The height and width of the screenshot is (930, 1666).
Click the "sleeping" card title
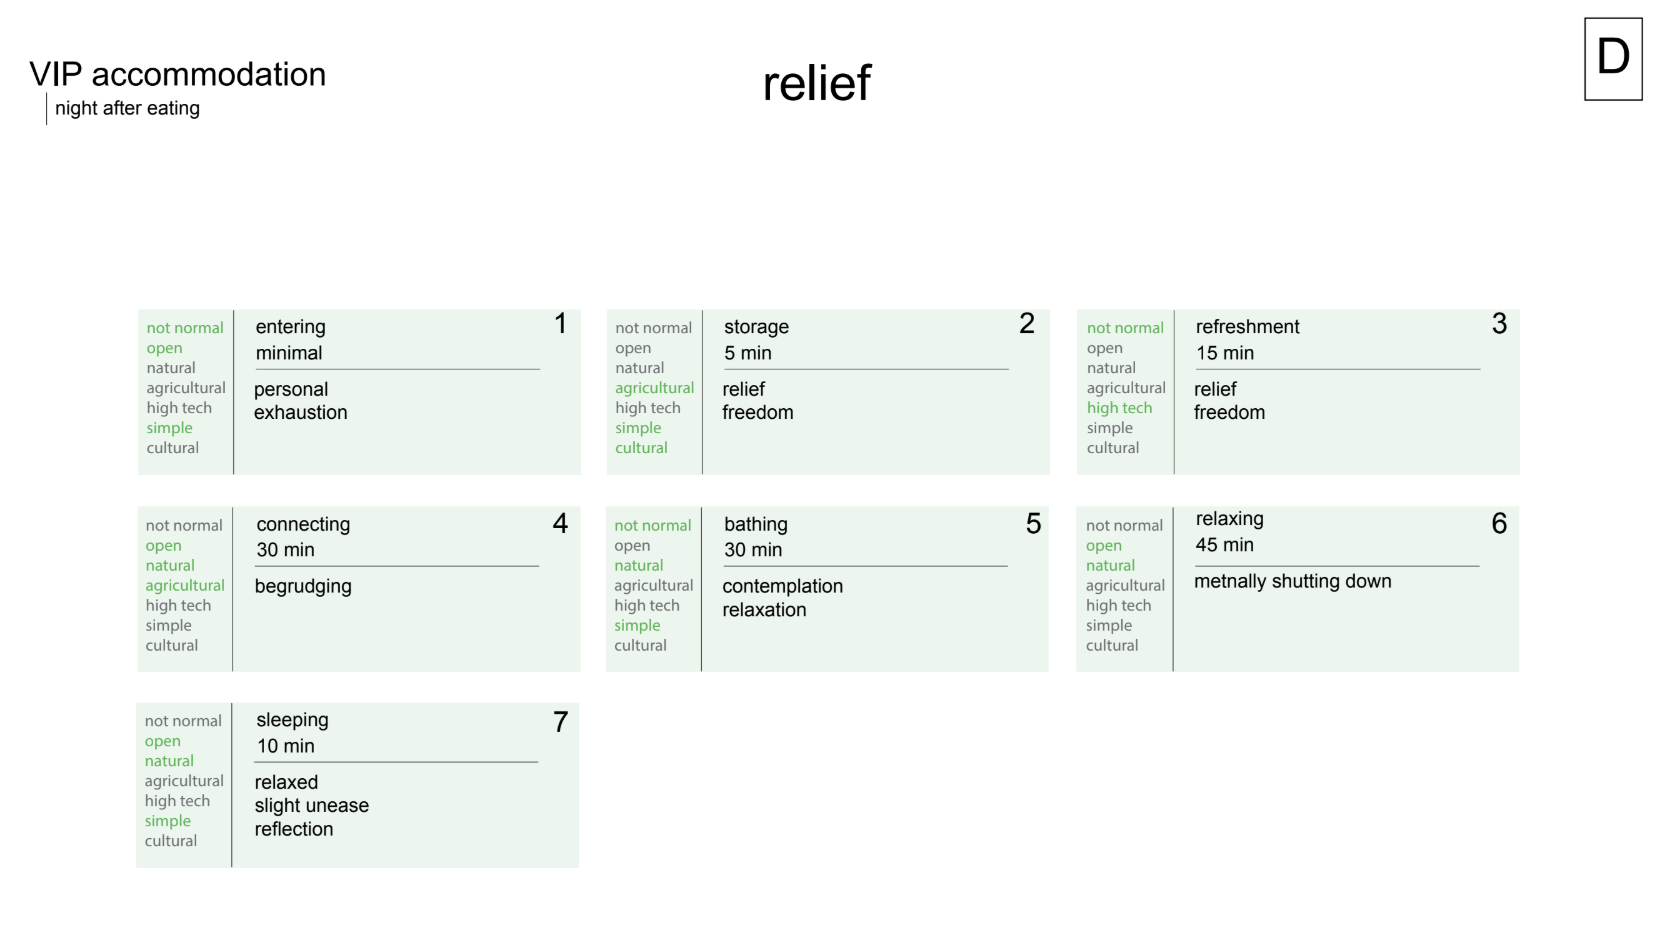[x=292, y=720]
